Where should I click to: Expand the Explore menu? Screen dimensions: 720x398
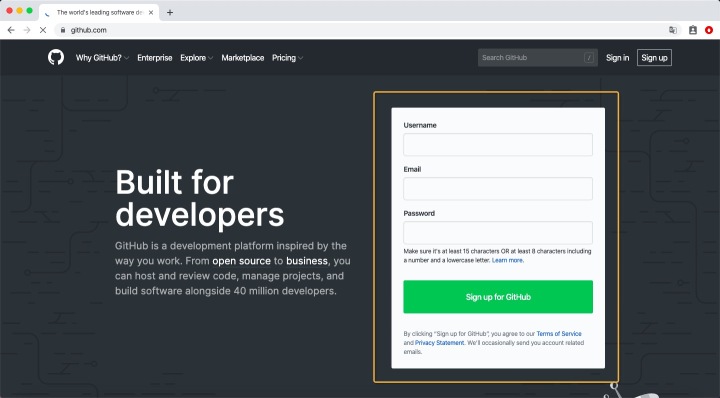point(197,58)
